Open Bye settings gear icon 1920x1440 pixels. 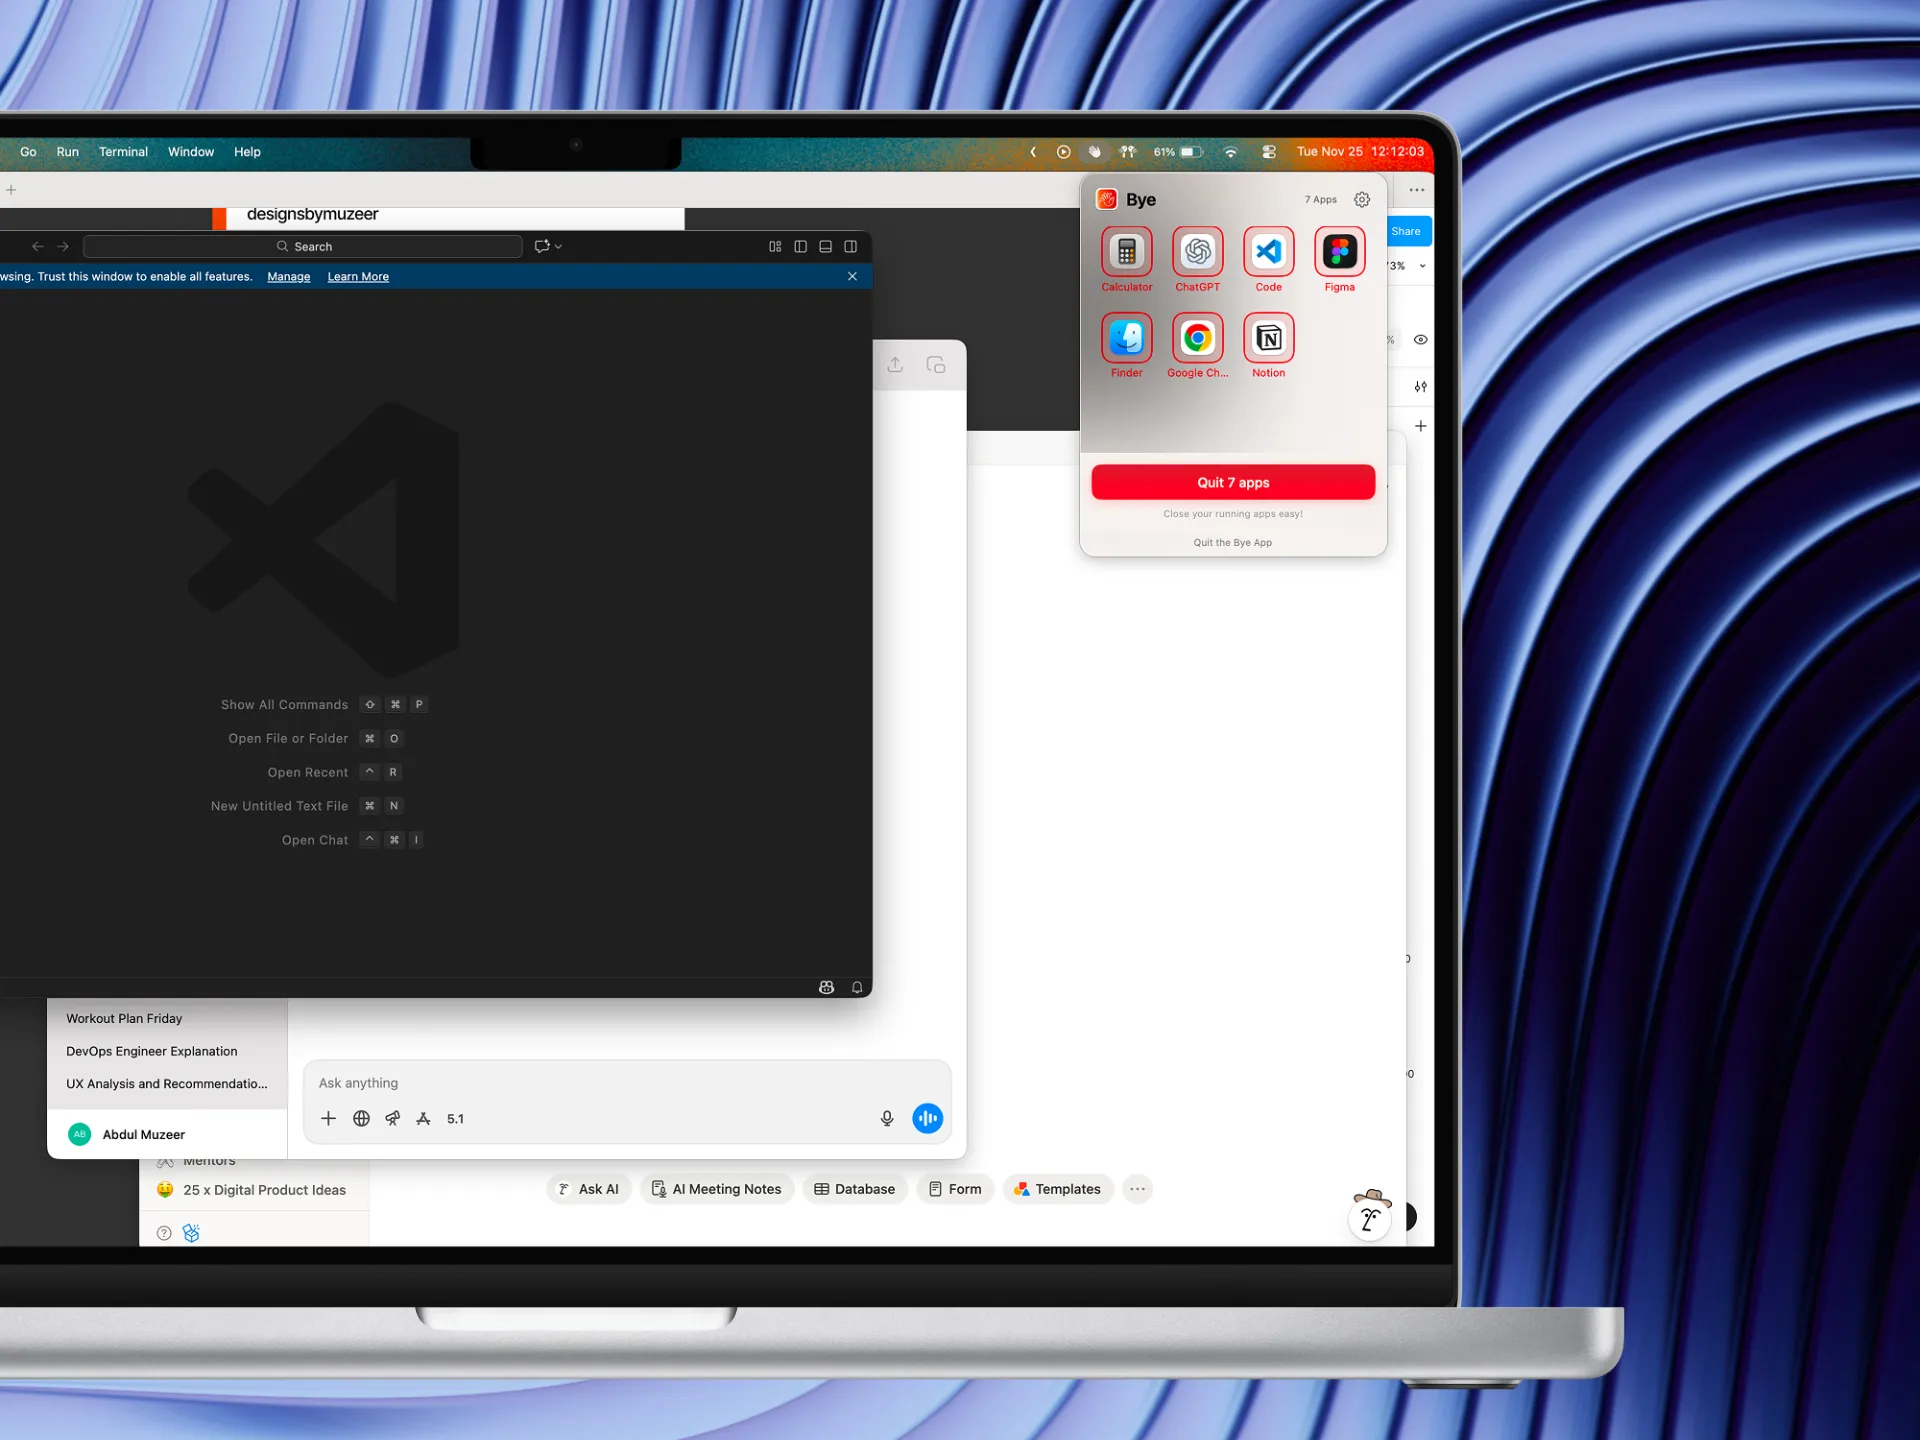tap(1361, 200)
